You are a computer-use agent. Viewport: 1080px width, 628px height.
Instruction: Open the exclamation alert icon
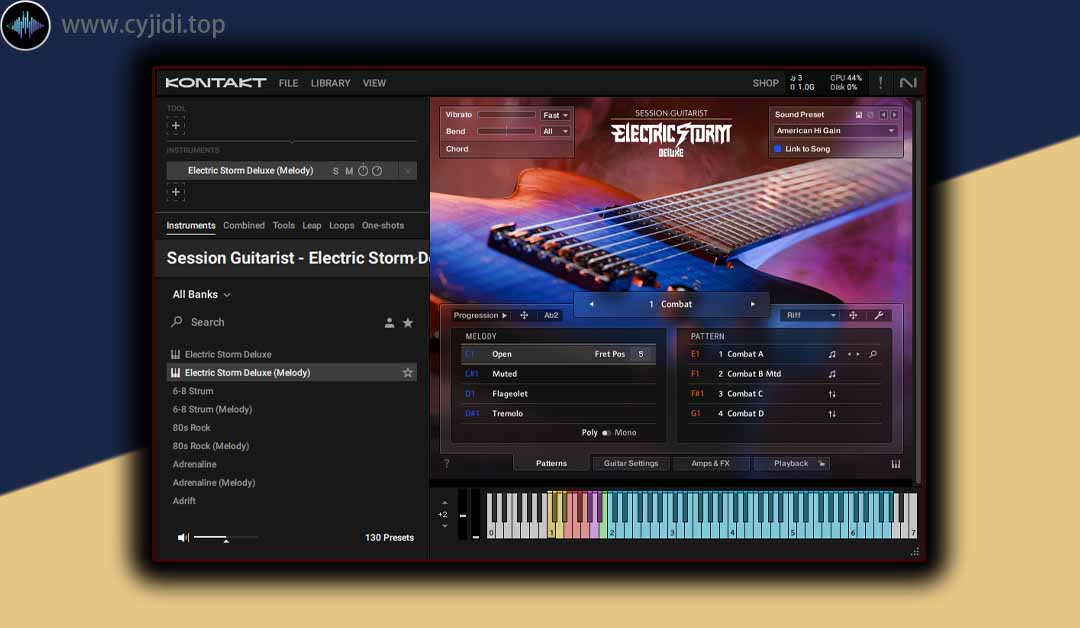(880, 83)
